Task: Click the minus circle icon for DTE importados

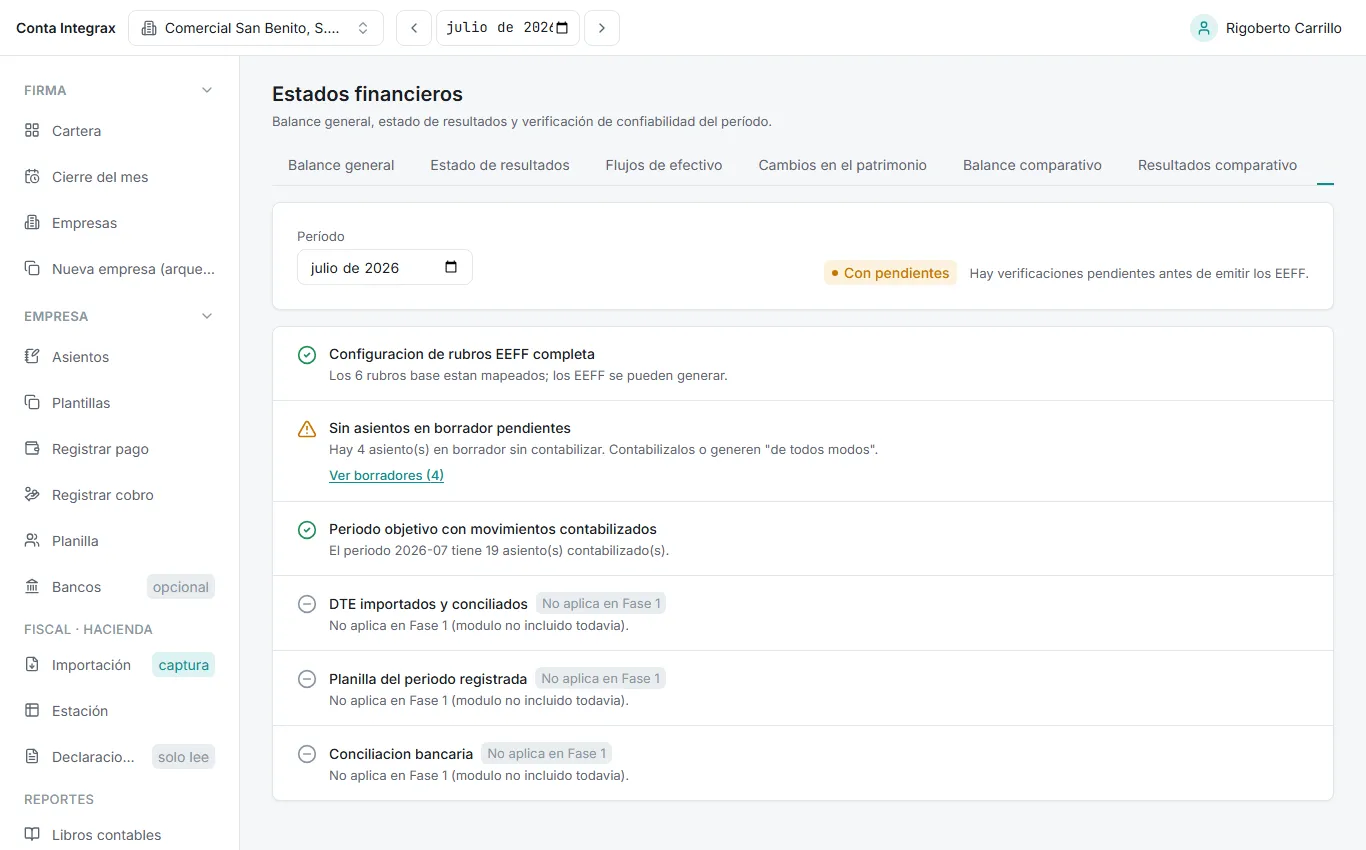Action: [307, 604]
